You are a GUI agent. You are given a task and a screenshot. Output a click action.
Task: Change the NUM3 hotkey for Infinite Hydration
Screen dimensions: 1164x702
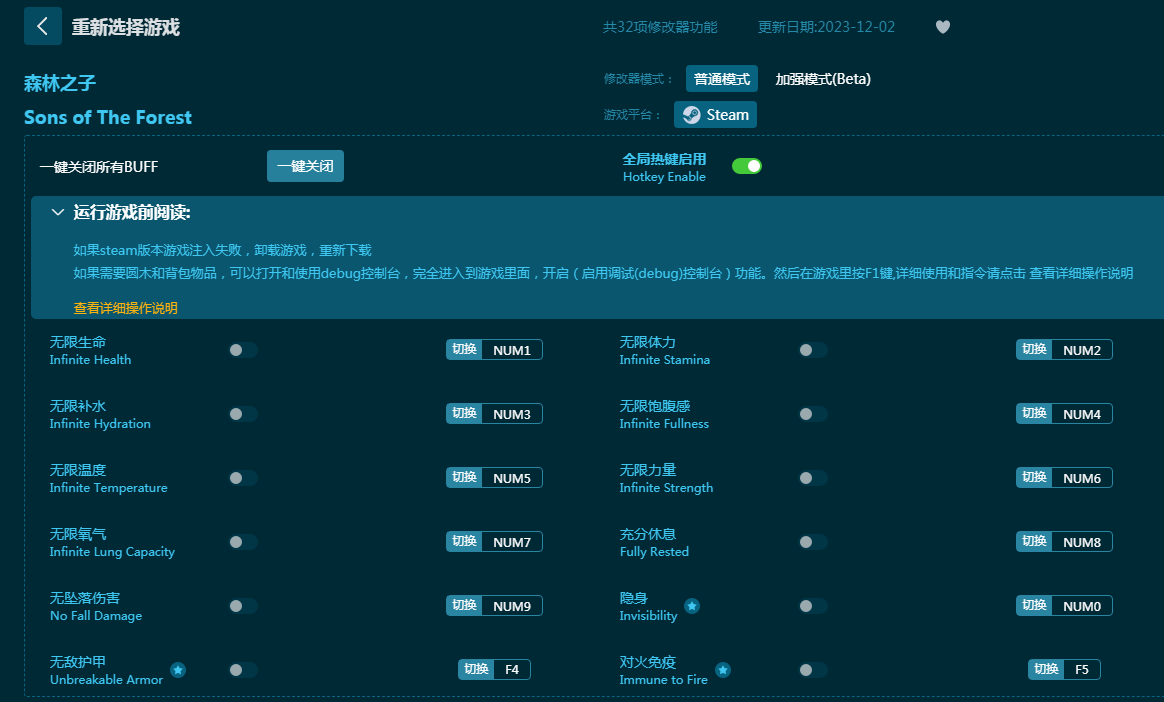[494, 413]
